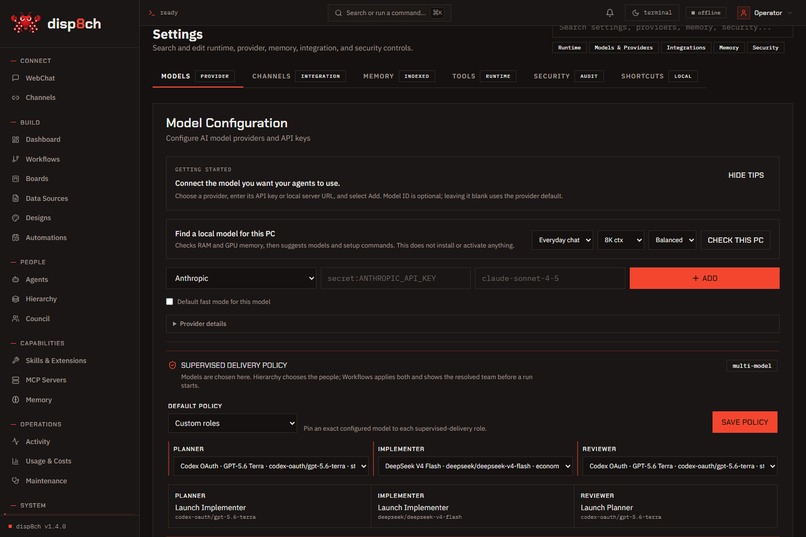Open the Balanced dropdown
The width and height of the screenshot is (806, 537).
(673, 240)
